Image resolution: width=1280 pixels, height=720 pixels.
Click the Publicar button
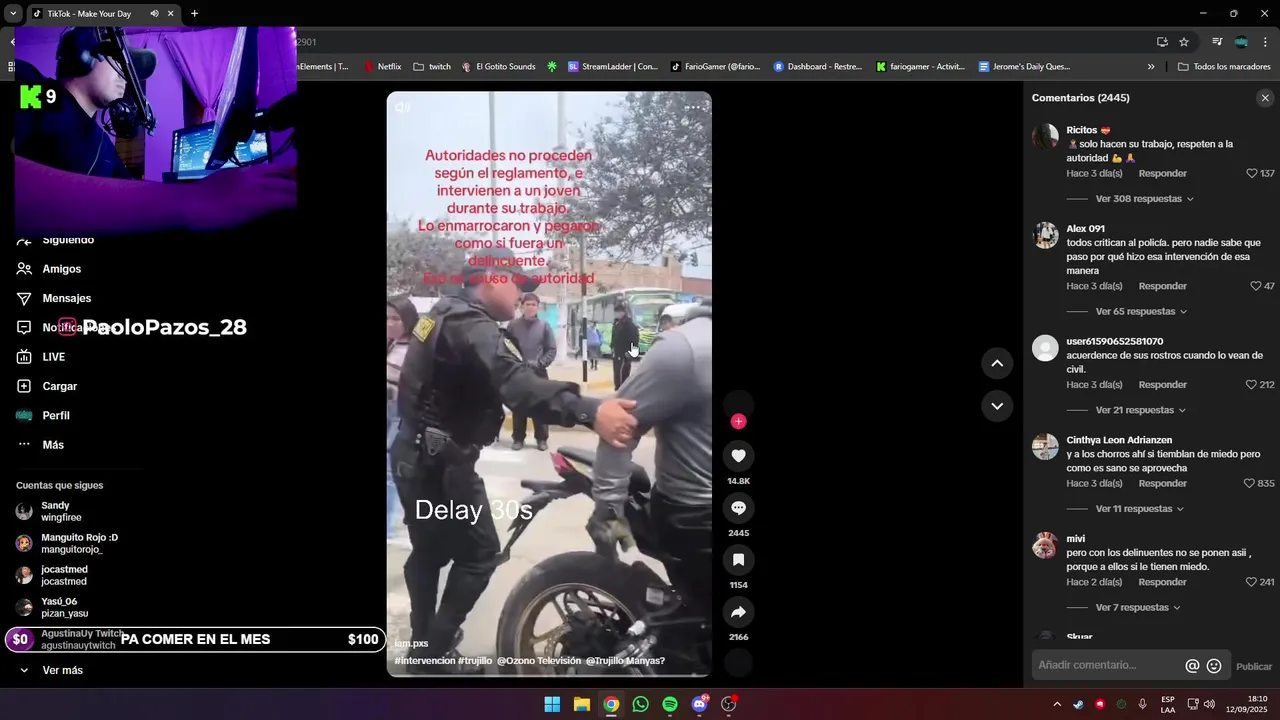(1254, 667)
